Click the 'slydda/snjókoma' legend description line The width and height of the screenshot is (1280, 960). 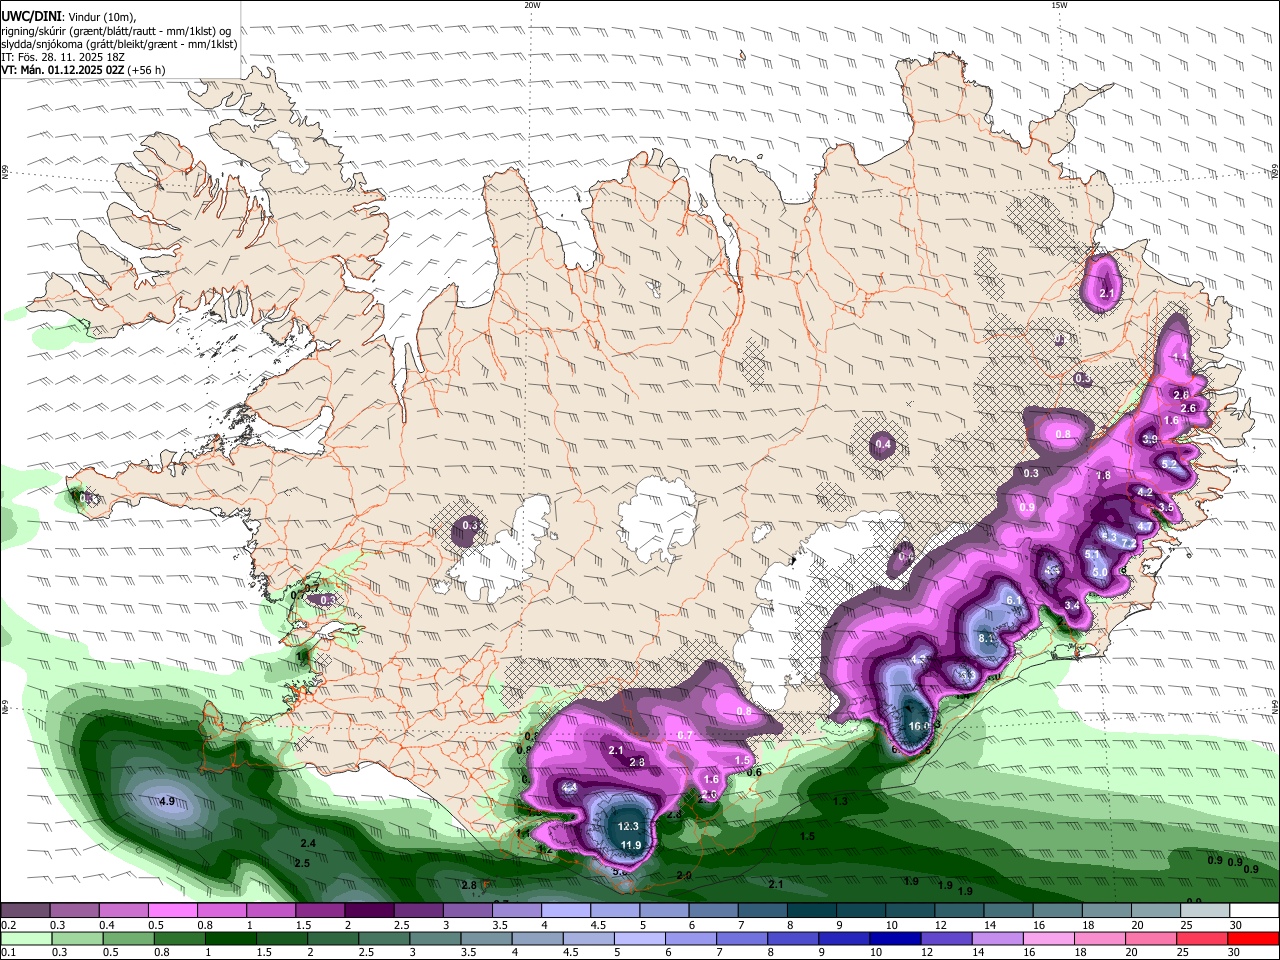coord(119,44)
